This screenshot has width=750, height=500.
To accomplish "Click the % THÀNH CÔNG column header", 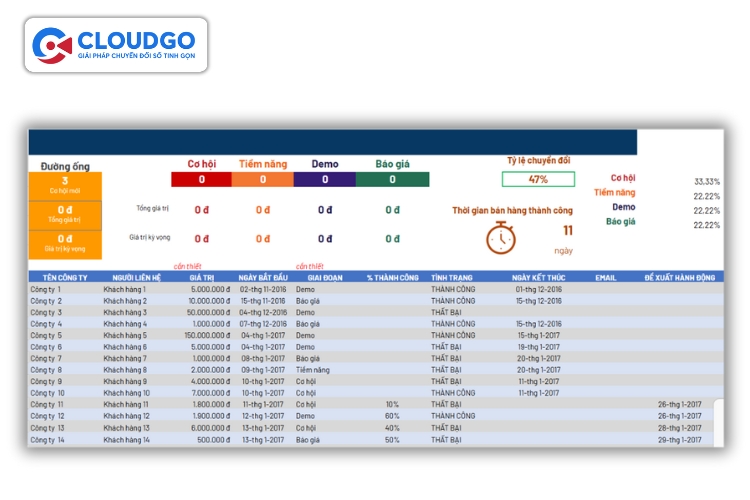I will (x=392, y=277).
